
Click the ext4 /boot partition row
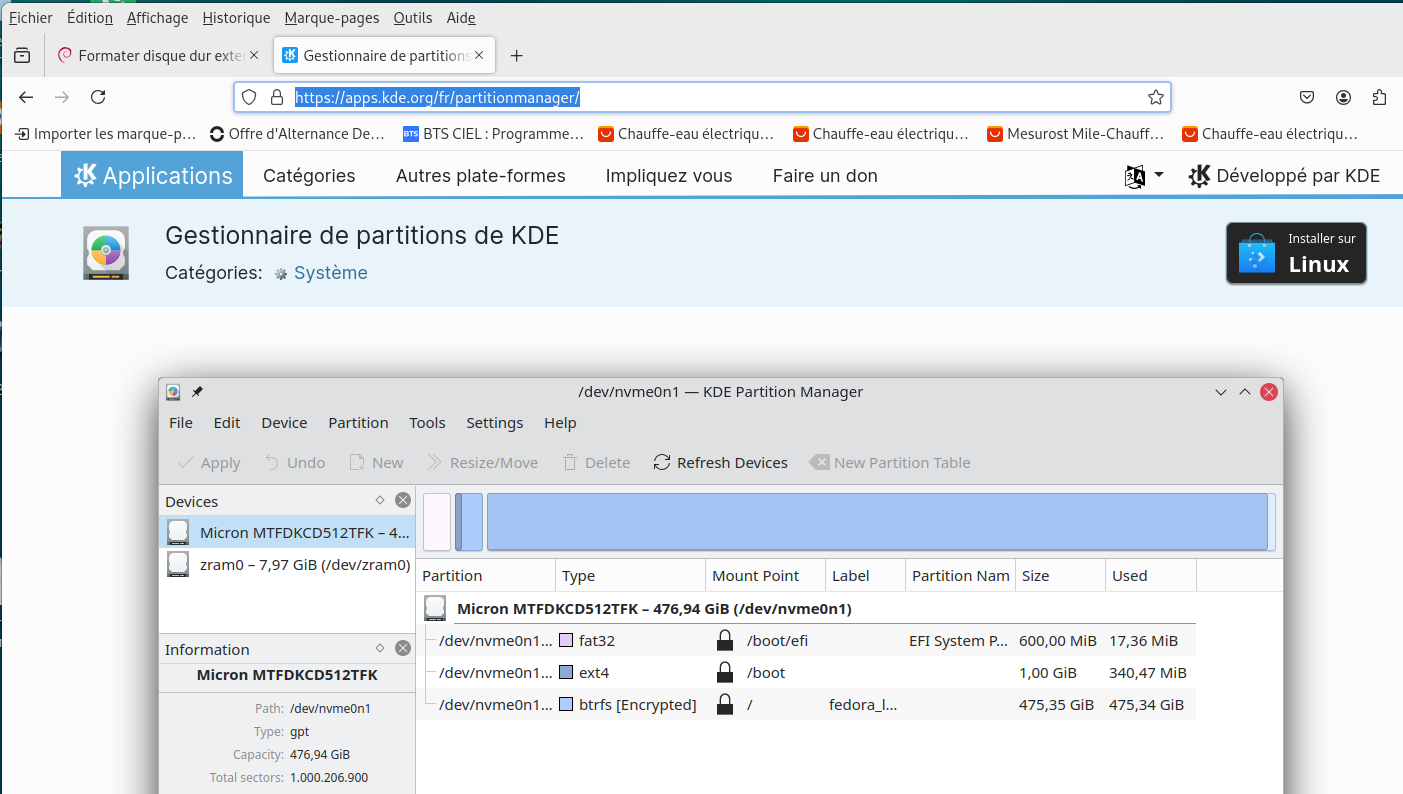(807, 672)
